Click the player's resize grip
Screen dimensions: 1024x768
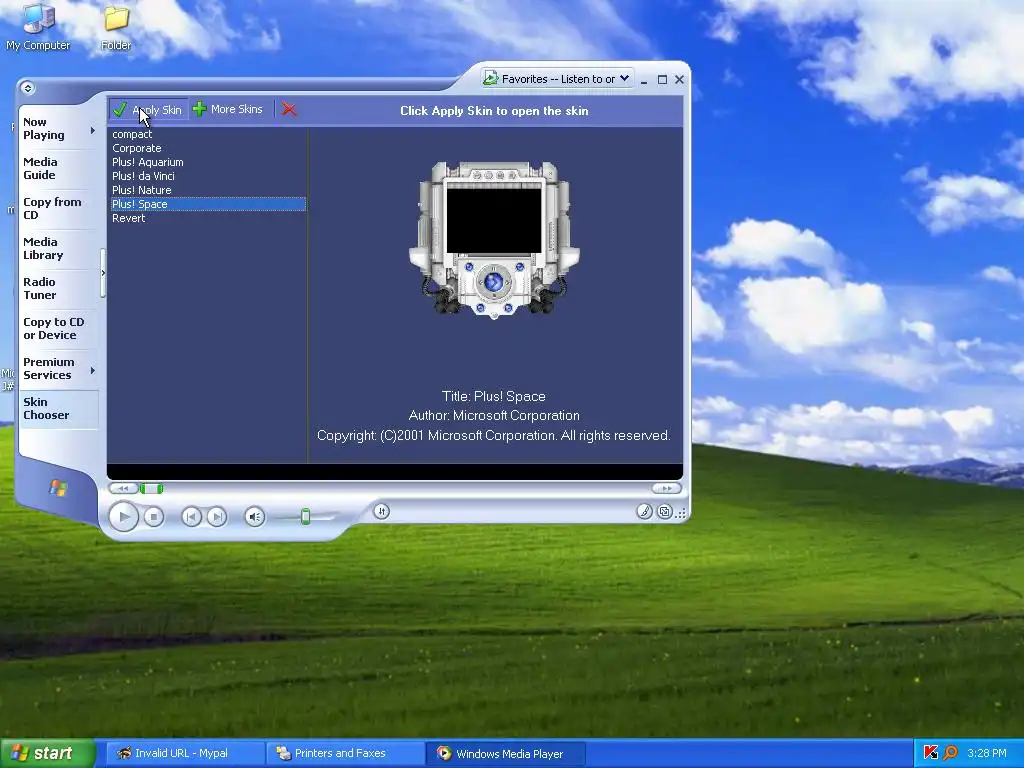681,513
